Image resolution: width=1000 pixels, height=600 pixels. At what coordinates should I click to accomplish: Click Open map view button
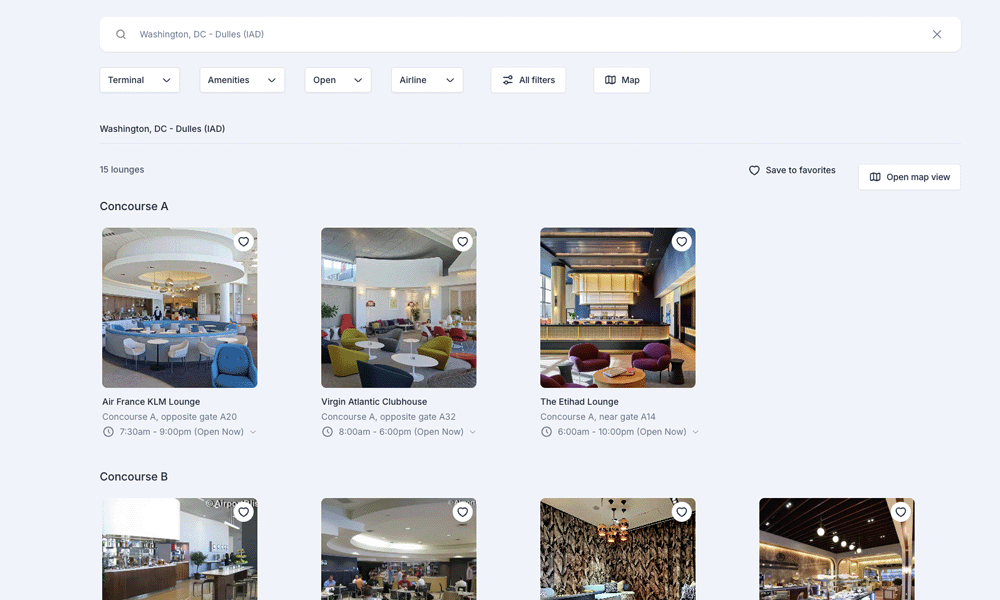pyautogui.click(x=909, y=177)
